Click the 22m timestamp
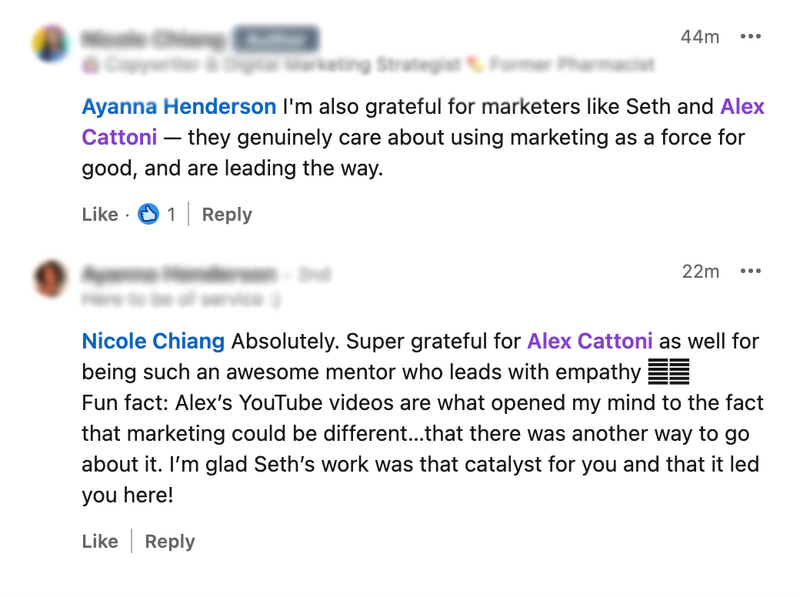 [699, 271]
